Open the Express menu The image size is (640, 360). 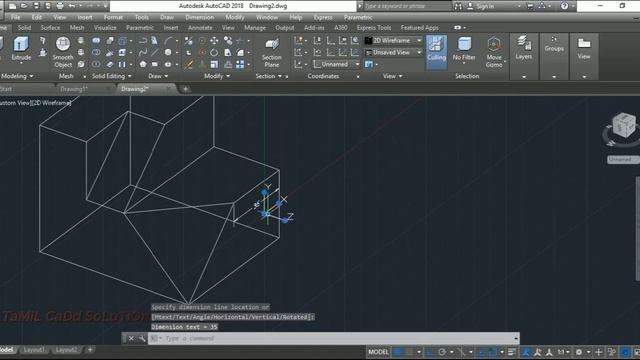(323, 17)
